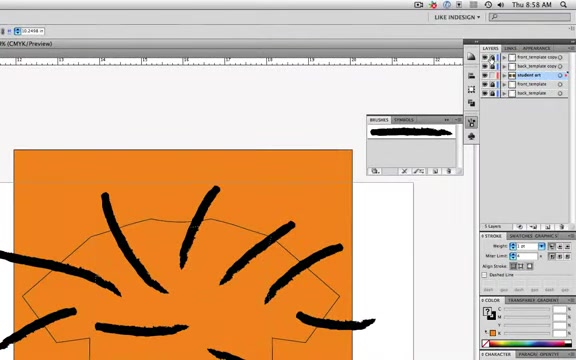Switch to the Symbols tab
Screen dimensions: 576x360
404,120
